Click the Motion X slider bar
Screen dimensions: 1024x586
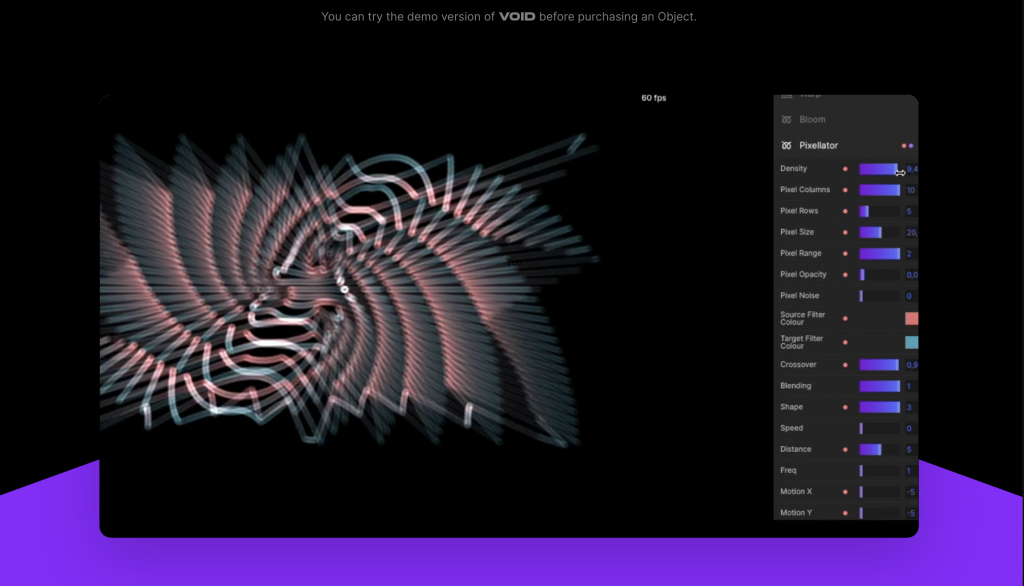point(879,492)
